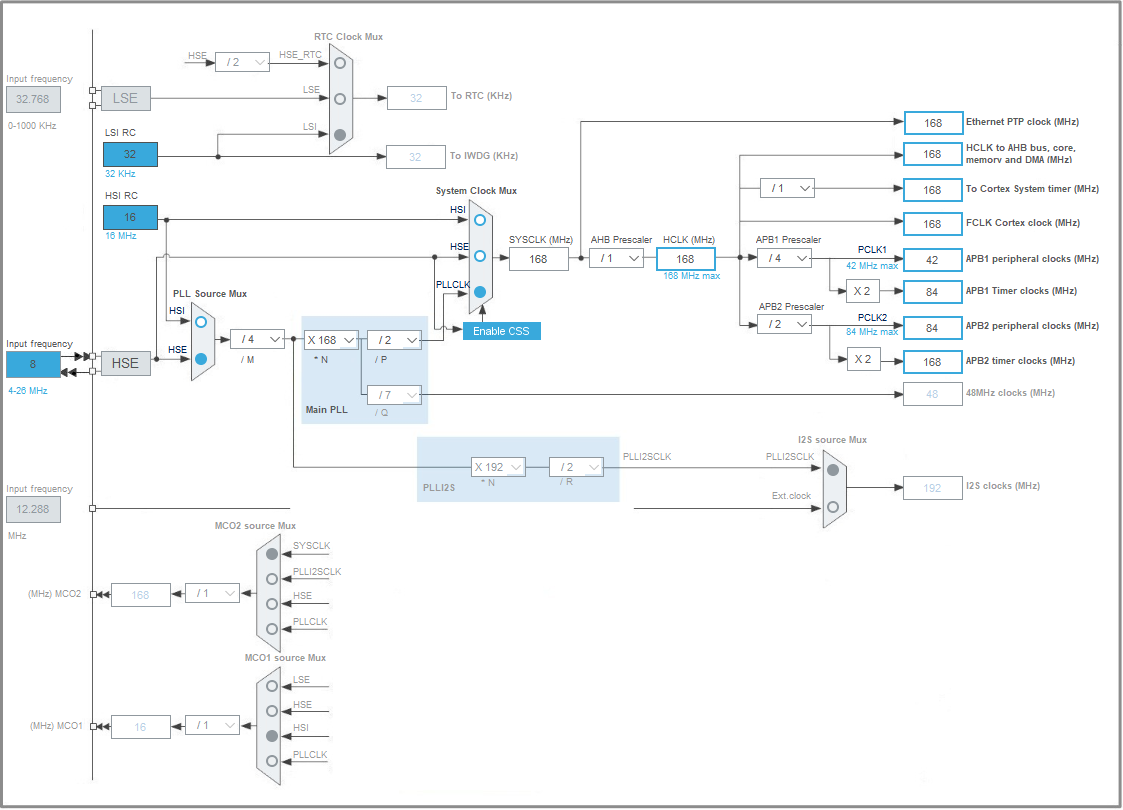Select LSE on the RTC Clock Mux
The width and height of the screenshot is (1123, 810).
click(x=338, y=97)
